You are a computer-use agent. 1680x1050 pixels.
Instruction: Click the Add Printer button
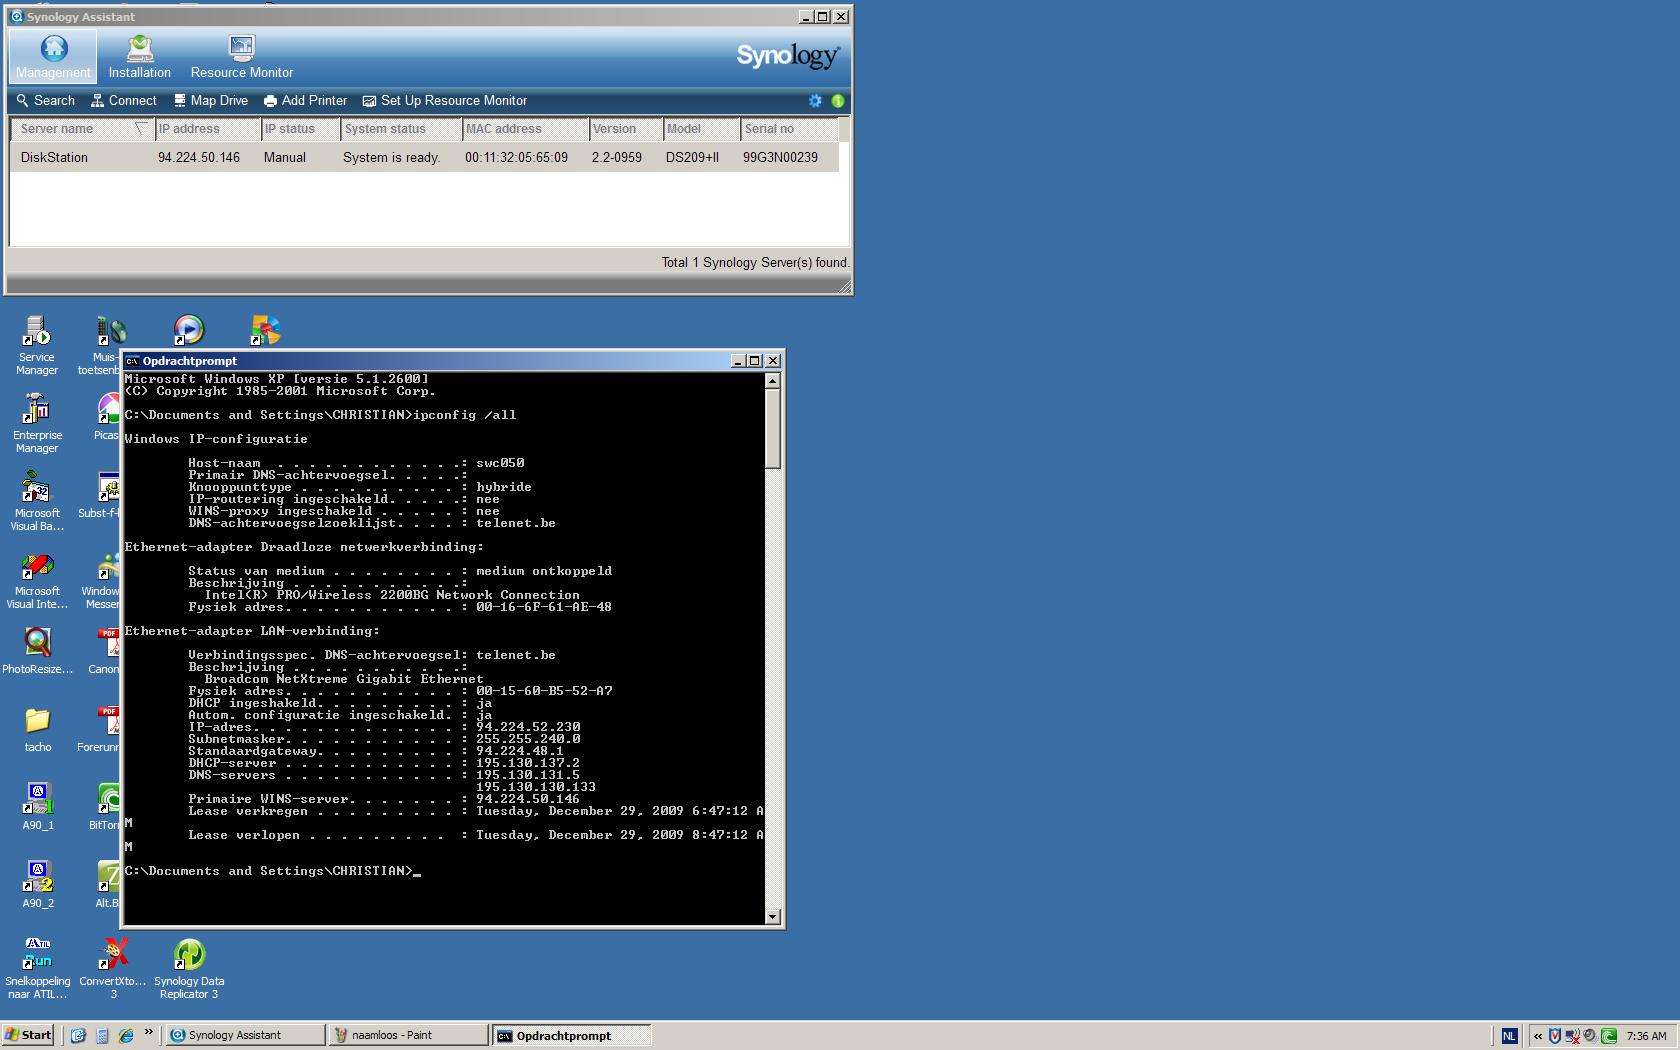pos(306,101)
